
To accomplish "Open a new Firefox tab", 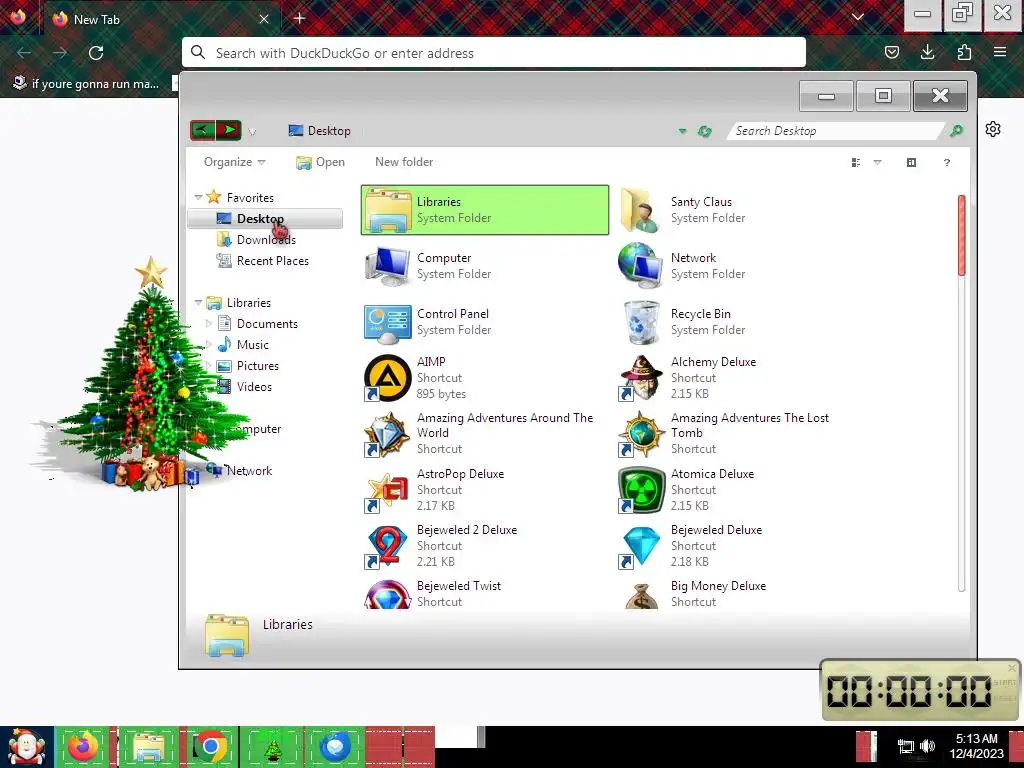I will [300, 18].
